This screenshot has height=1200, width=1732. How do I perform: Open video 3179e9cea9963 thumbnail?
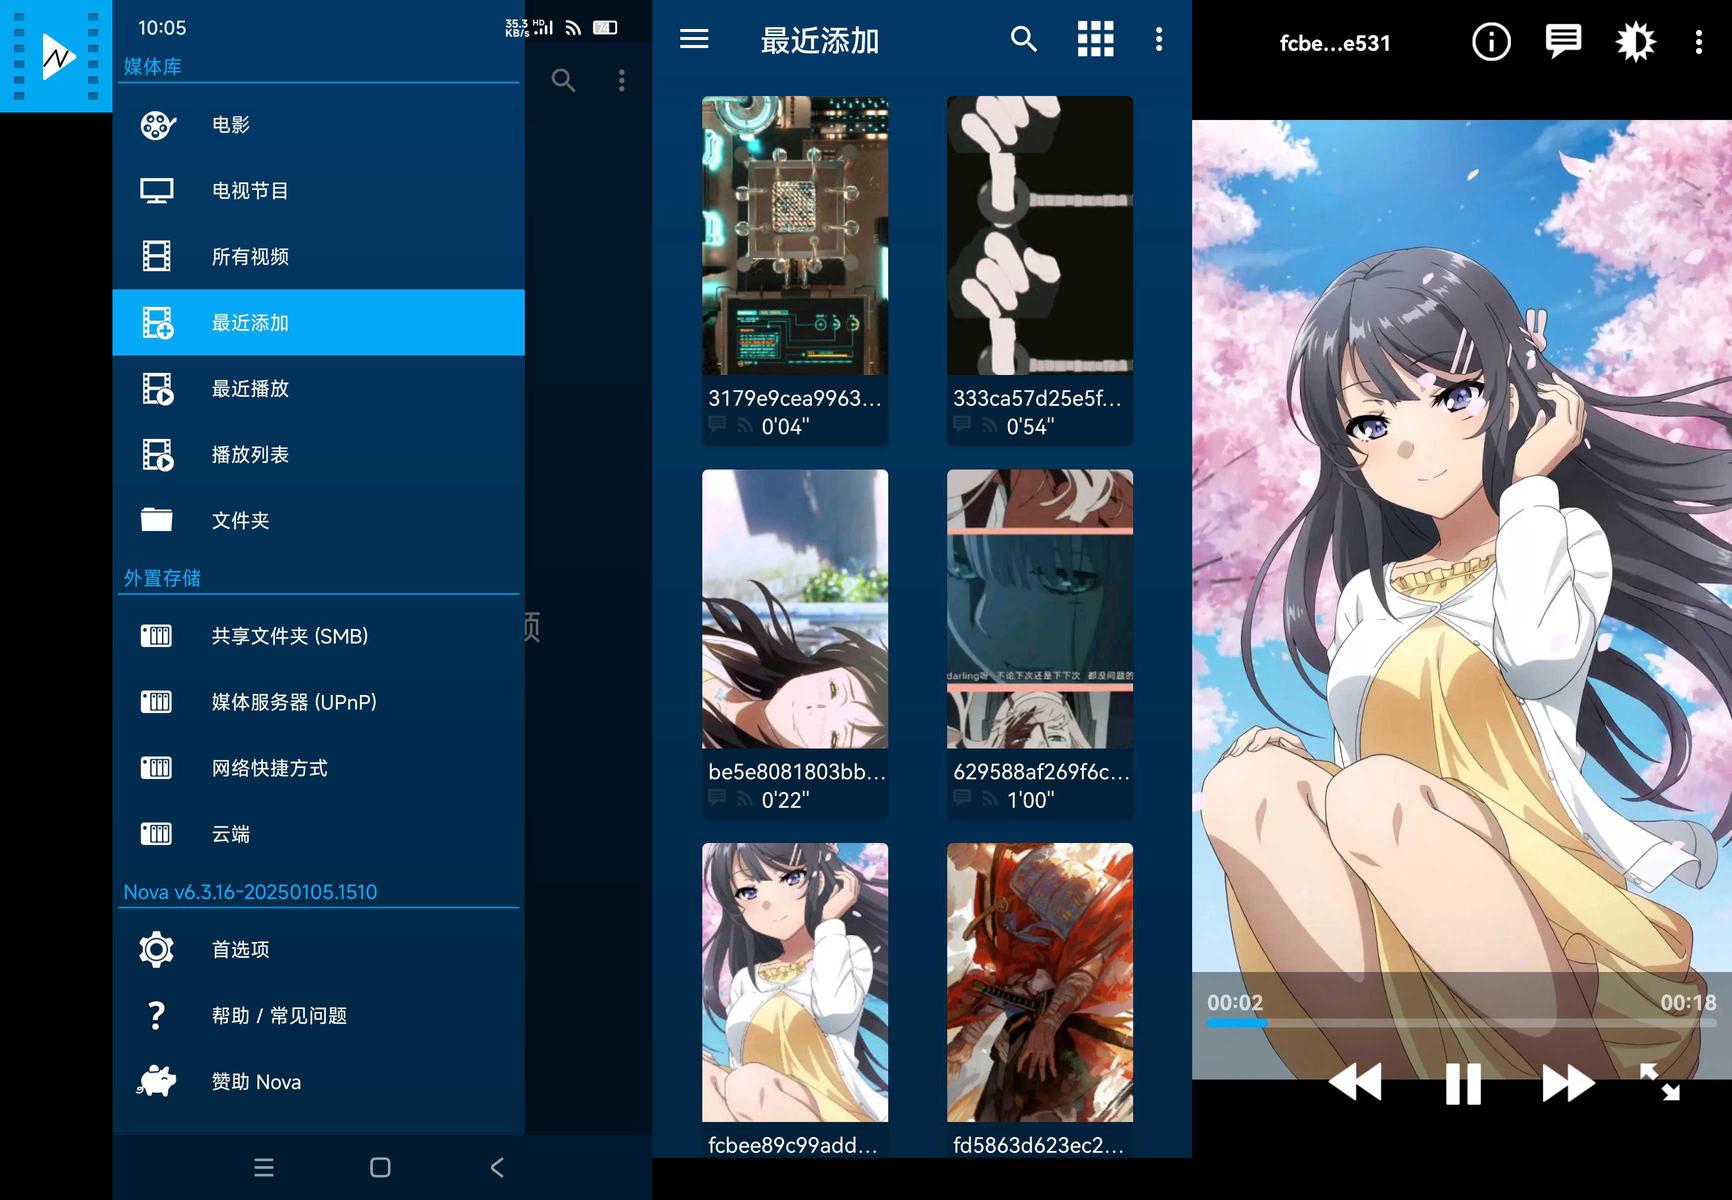[795, 236]
